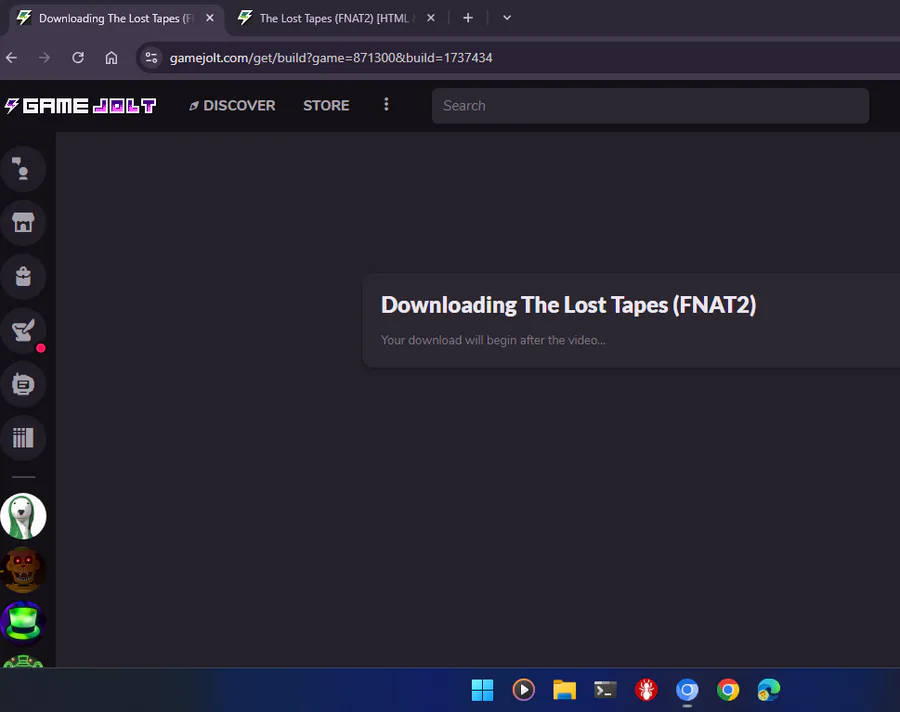Open the Store page

[326, 106]
